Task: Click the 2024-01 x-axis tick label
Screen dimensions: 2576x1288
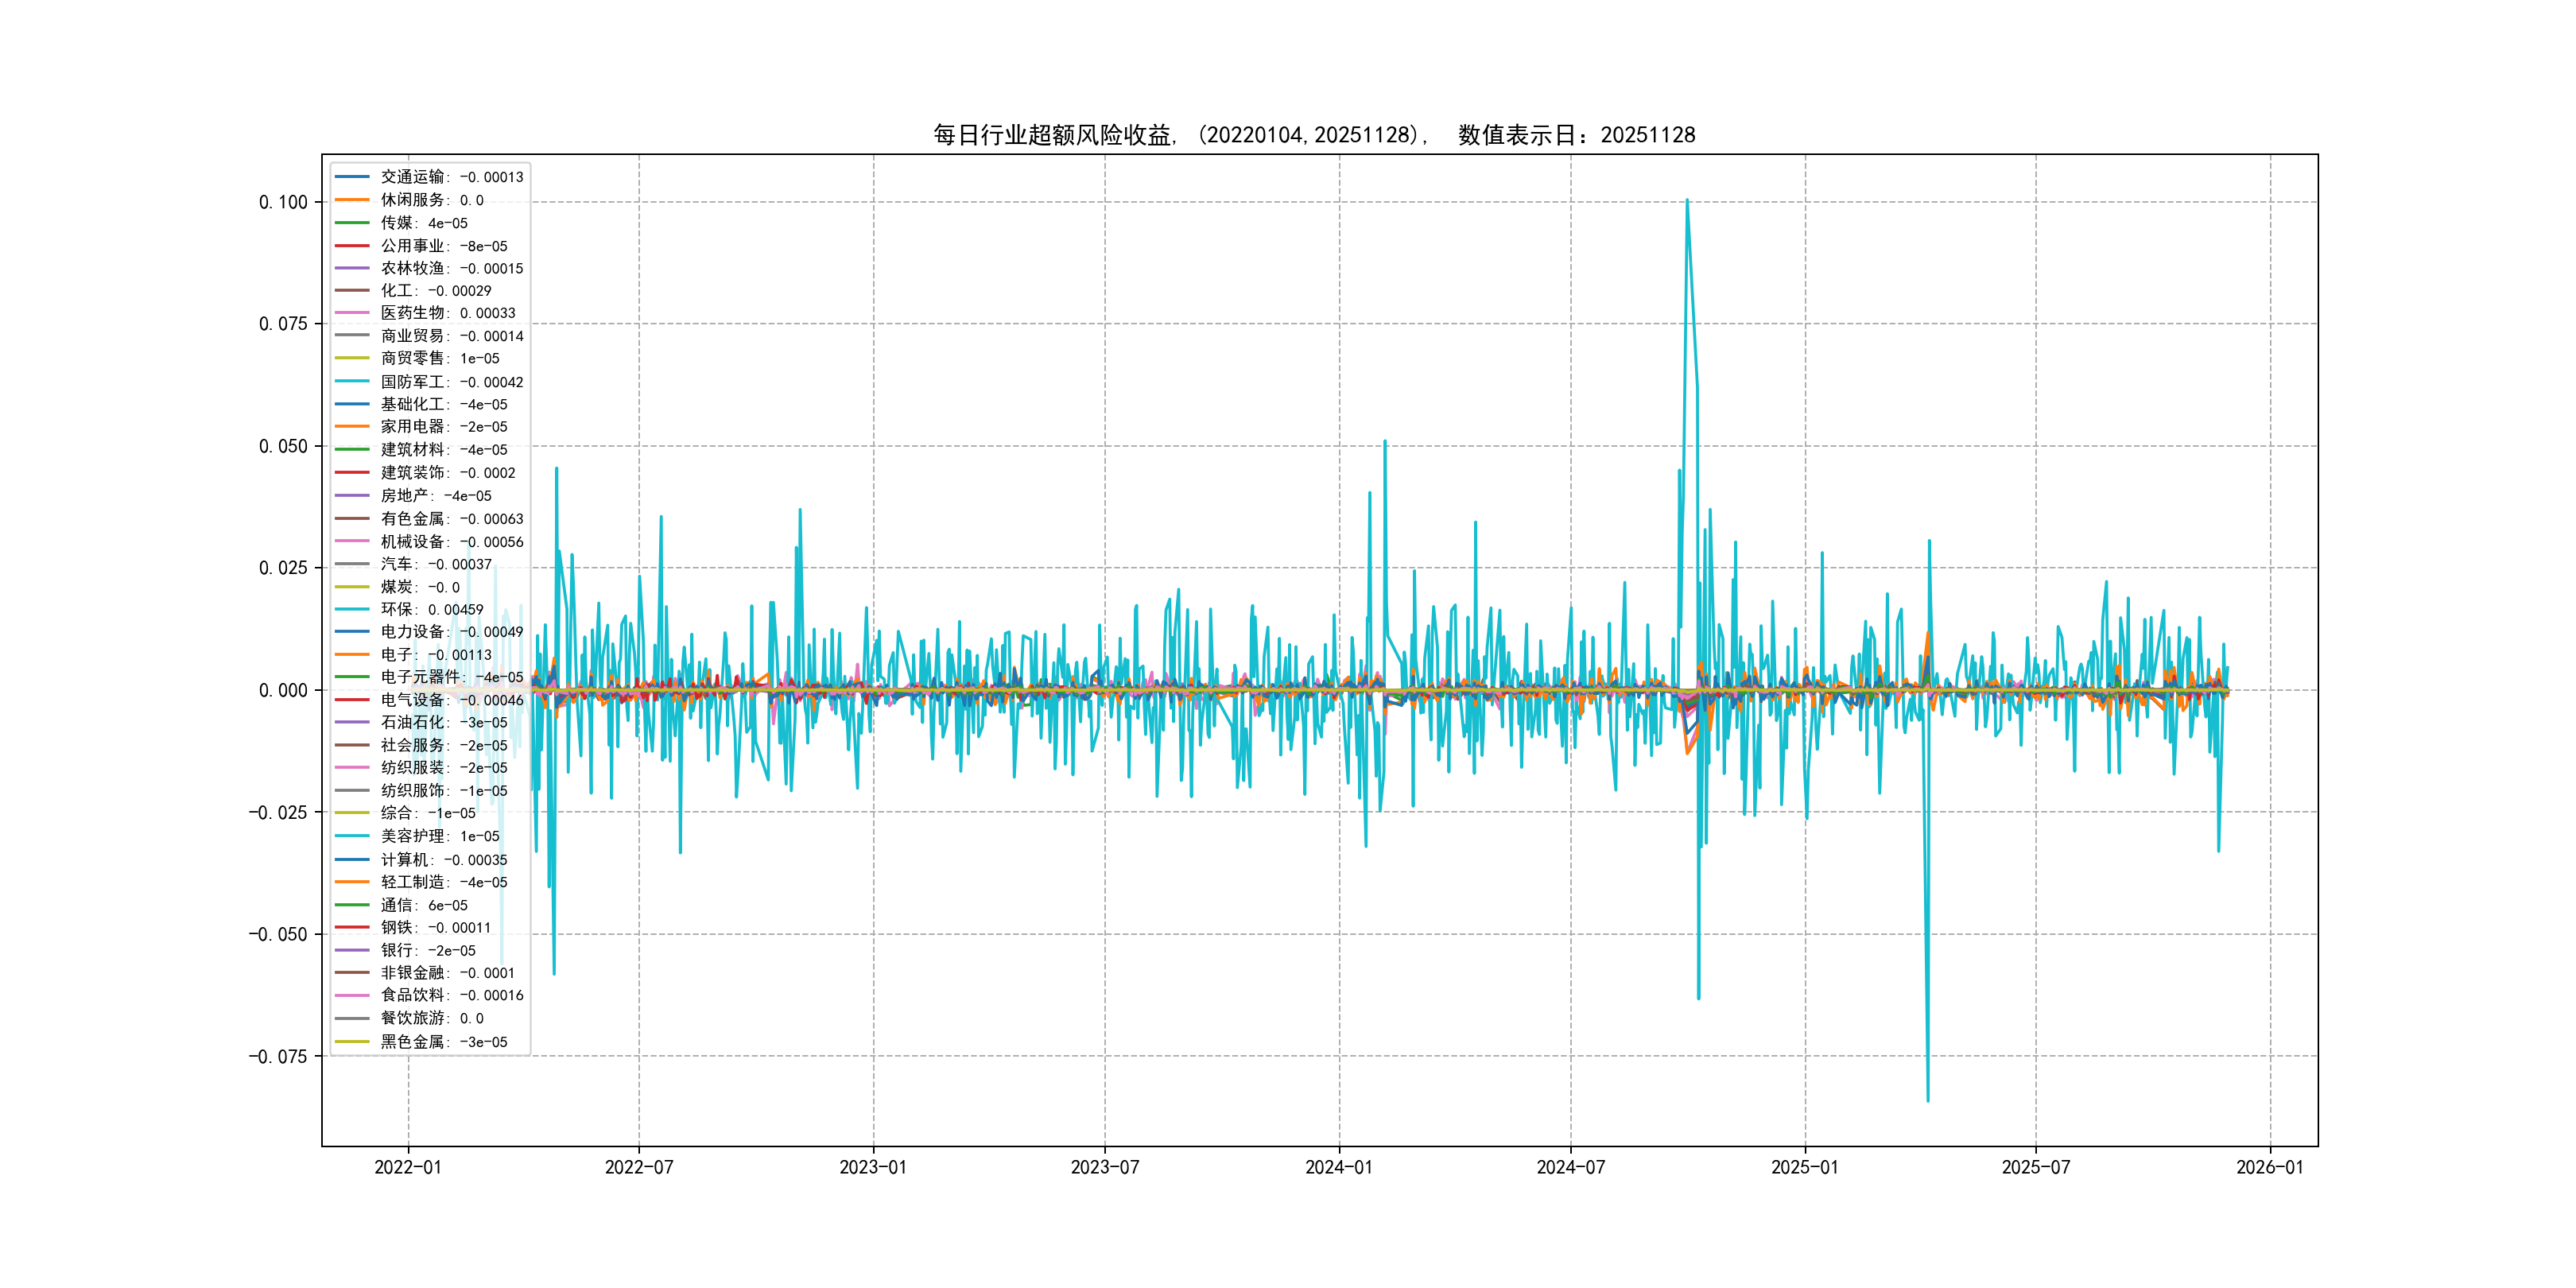Action: [x=1339, y=1167]
